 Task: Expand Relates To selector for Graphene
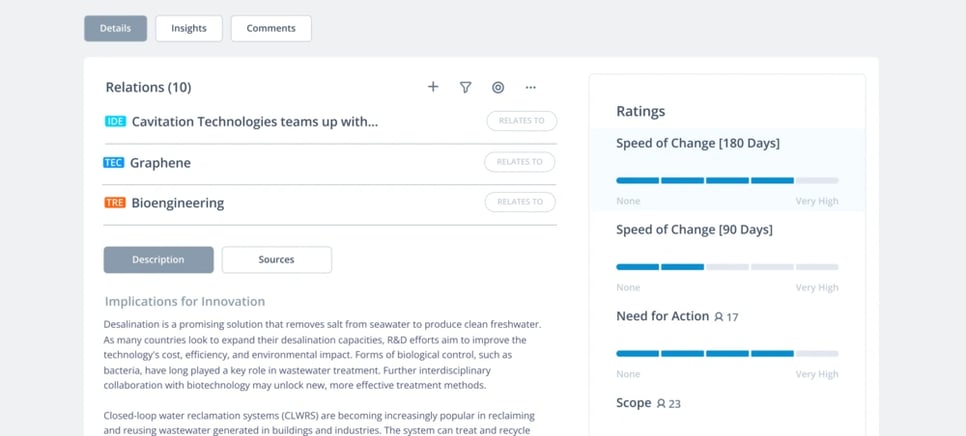tap(520, 162)
